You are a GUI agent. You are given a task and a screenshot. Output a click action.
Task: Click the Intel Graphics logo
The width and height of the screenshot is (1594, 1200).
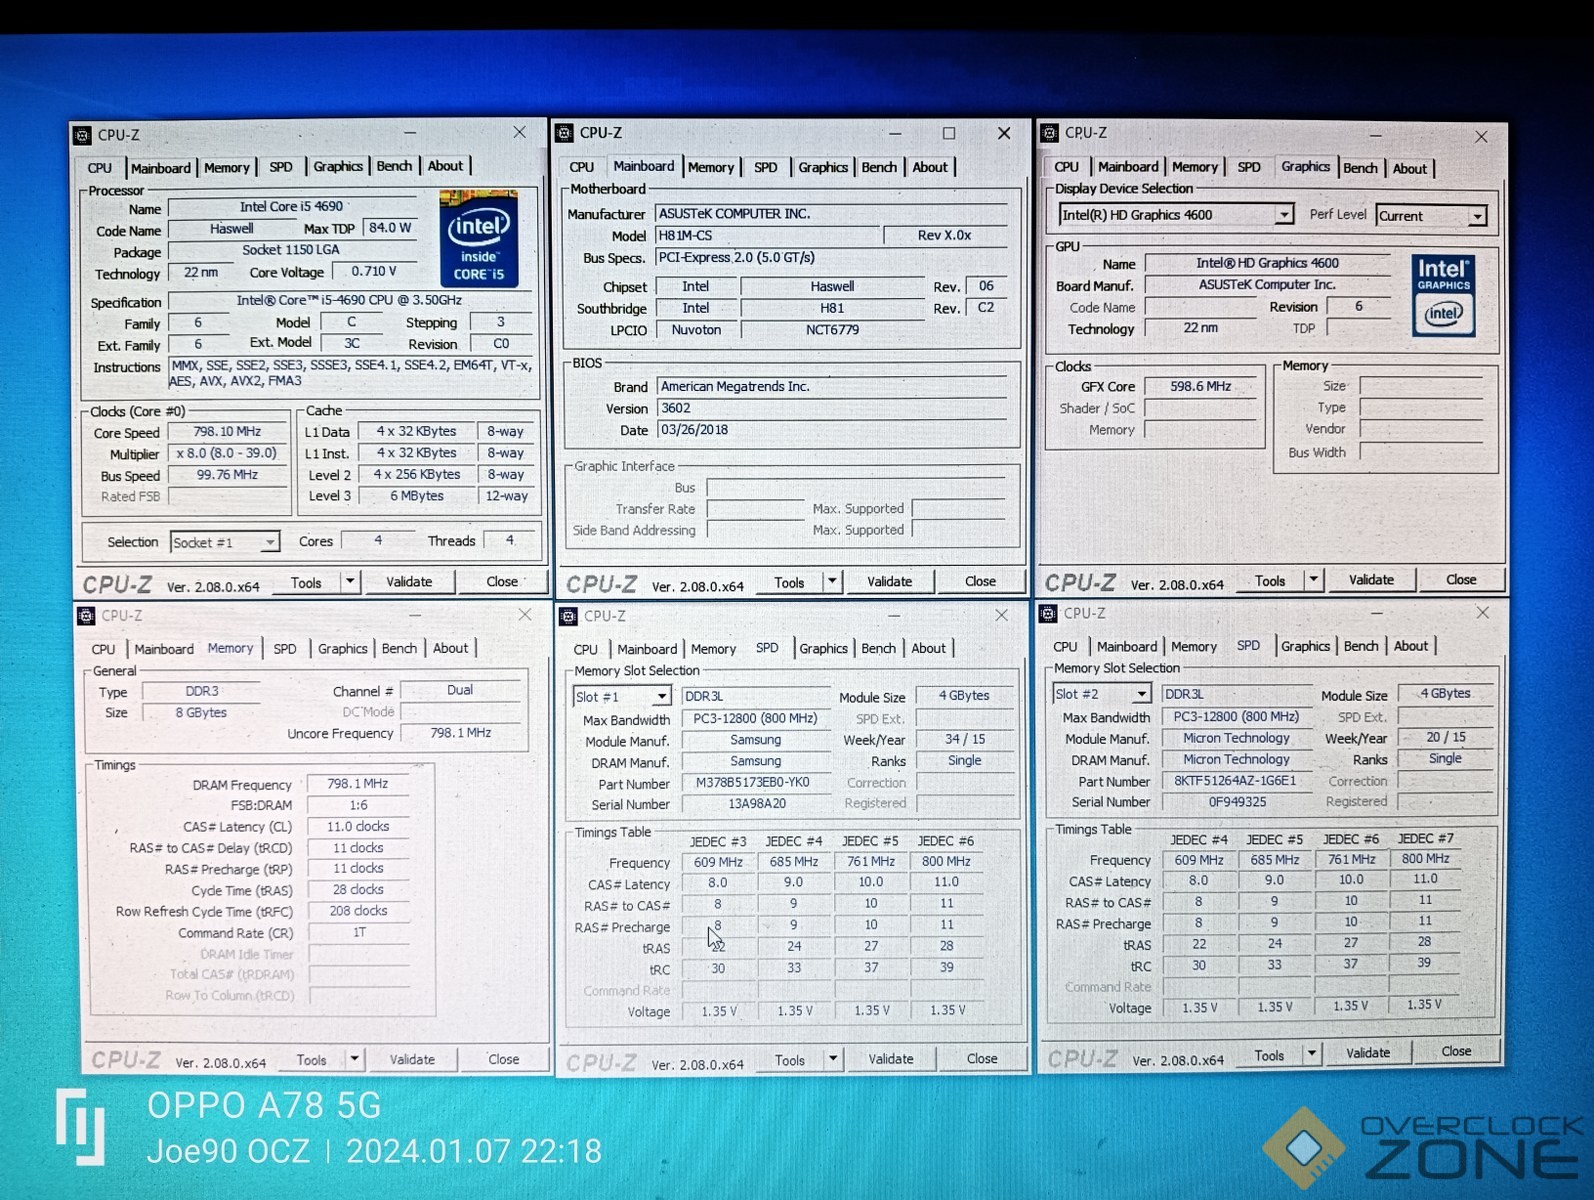1443,295
